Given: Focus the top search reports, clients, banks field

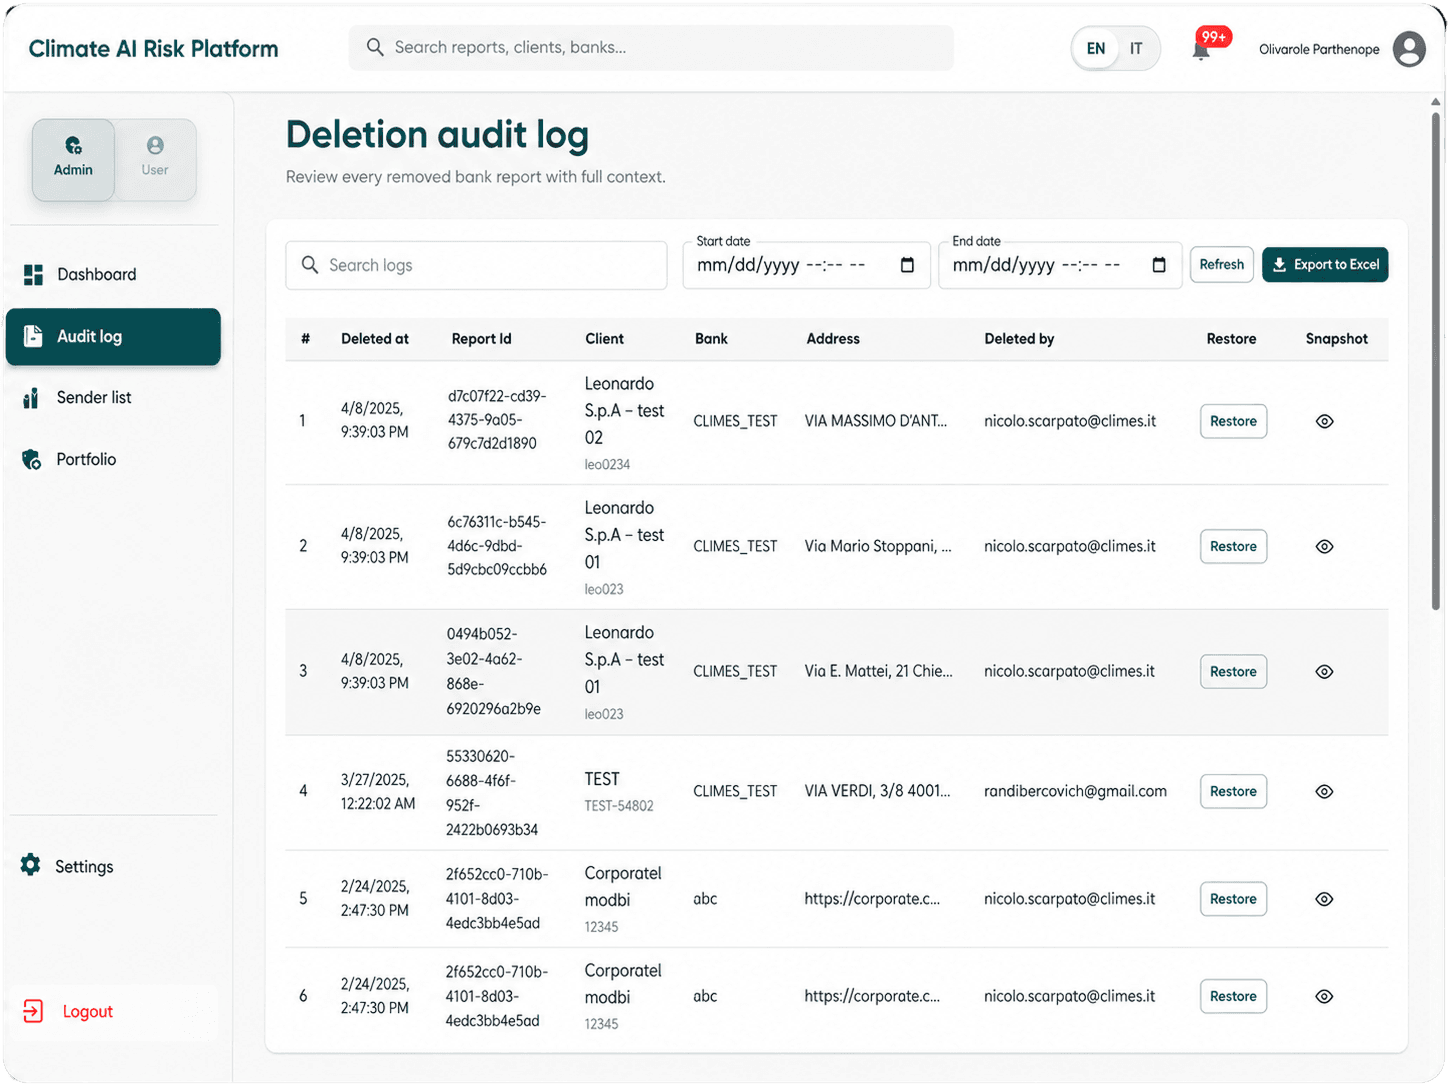Looking at the screenshot, I should coord(651,48).
